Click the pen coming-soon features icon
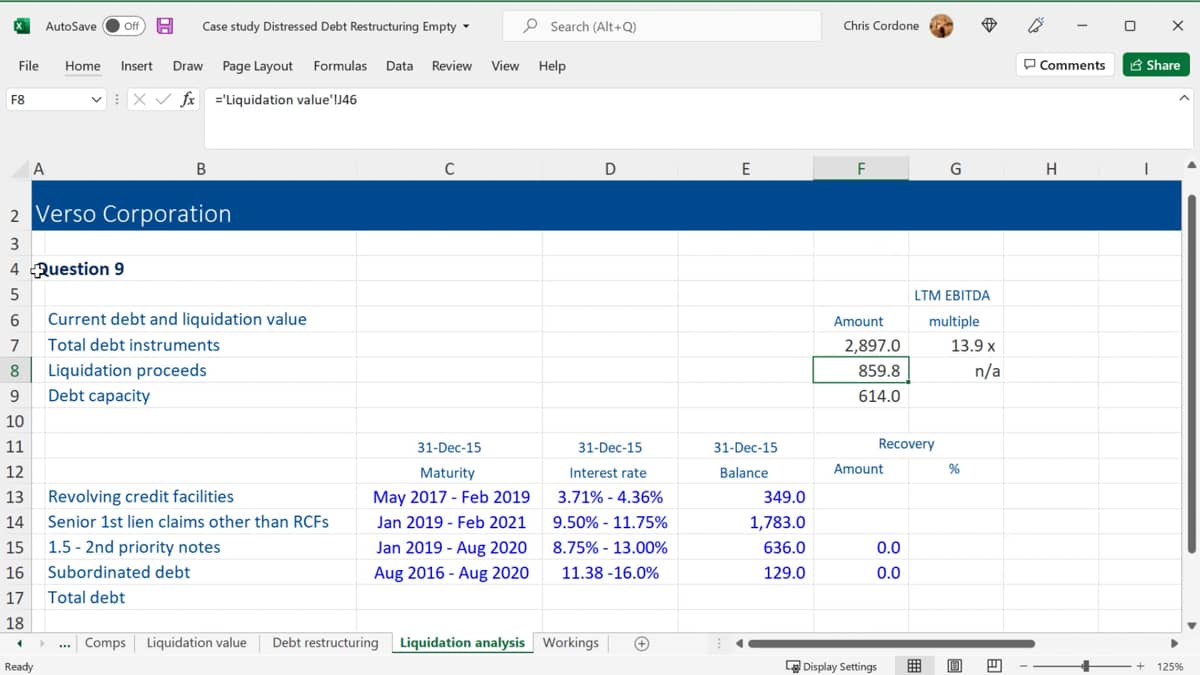 pyautogui.click(x=1036, y=26)
